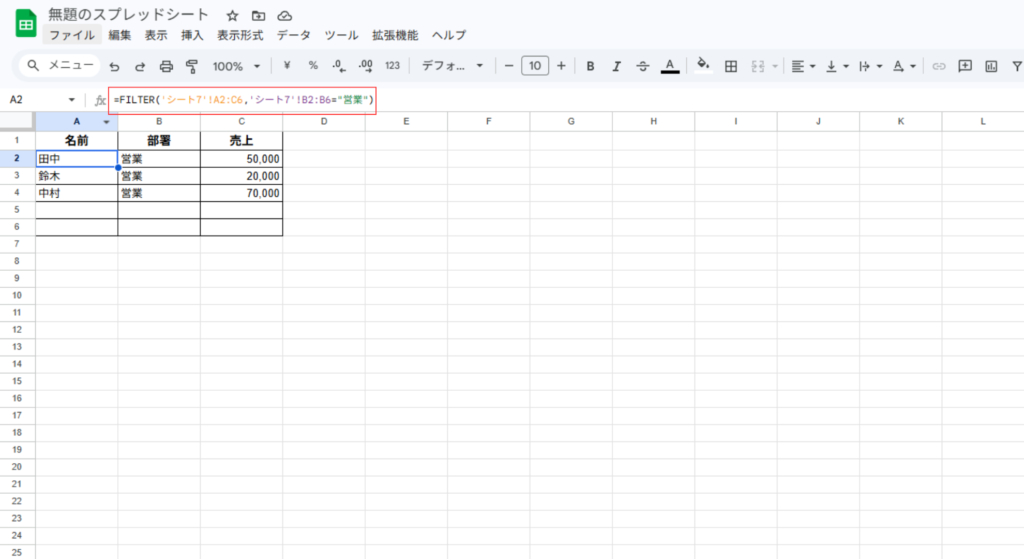Toggle italic formatting
The image size is (1024, 559).
pyautogui.click(x=616, y=66)
